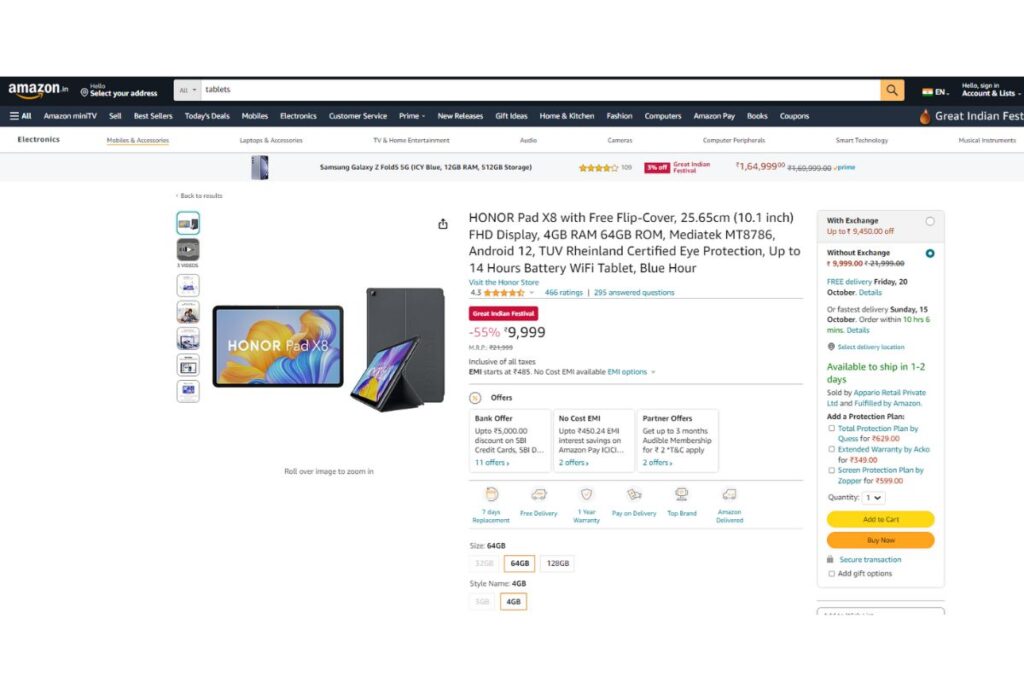Open Today's Deals in navigation bar
The width and height of the screenshot is (1024, 683).
[207, 116]
